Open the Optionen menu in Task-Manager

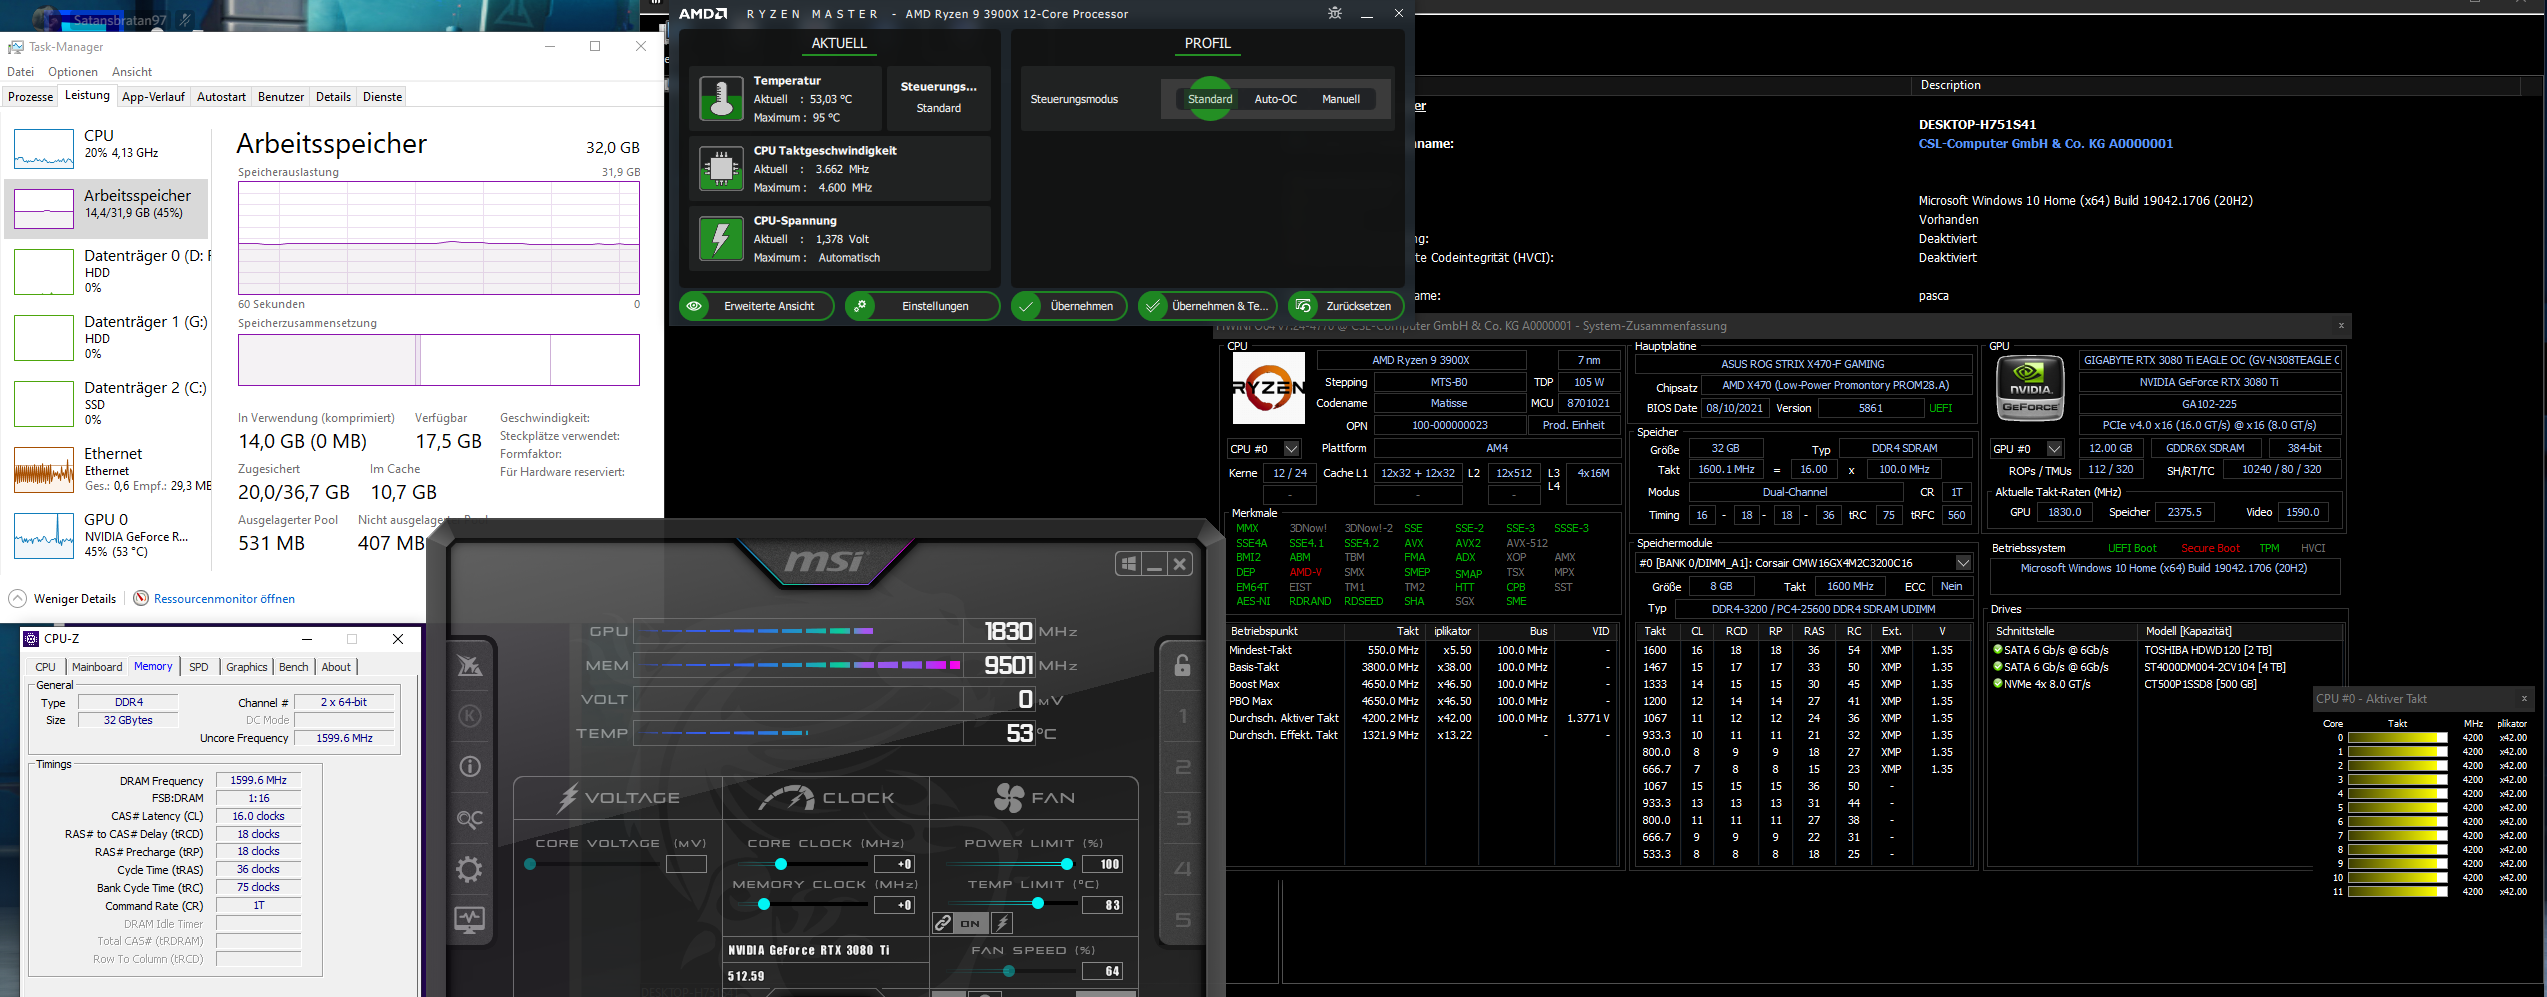[x=73, y=72]
